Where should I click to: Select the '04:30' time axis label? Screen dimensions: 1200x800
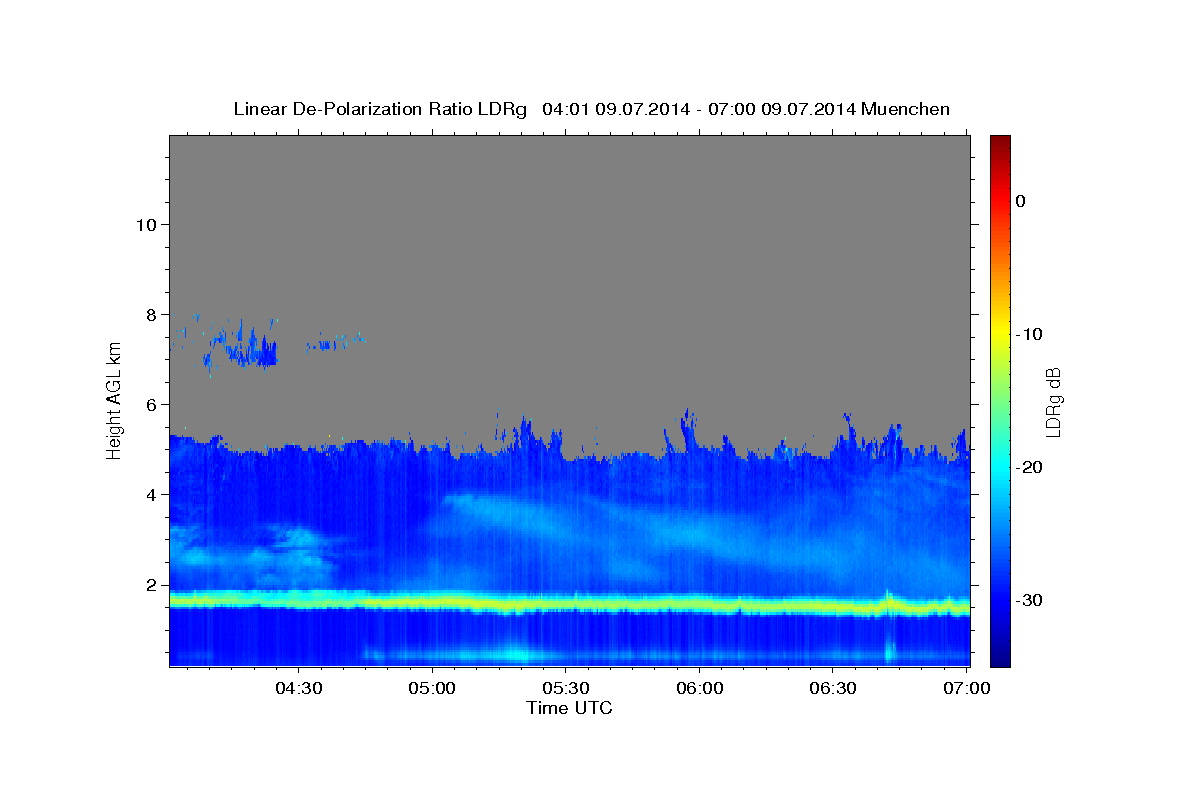(x=298, y=688)
